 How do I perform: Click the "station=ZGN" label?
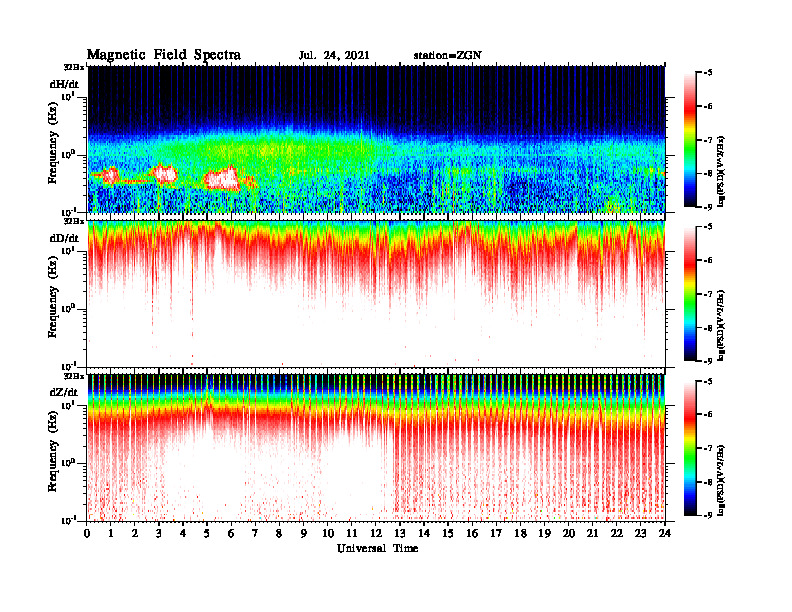pos(447,56)
